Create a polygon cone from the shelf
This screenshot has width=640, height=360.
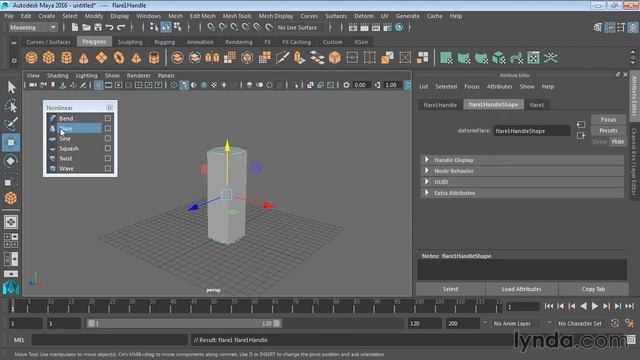[84, 58]
